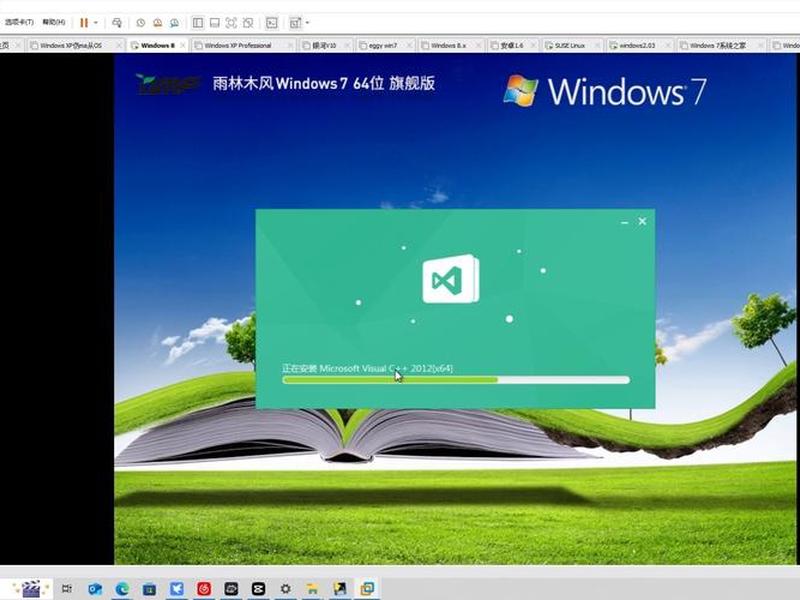Minimize the green installer dialog
This screenshot has width=800, height=600.
coord(624,222)
